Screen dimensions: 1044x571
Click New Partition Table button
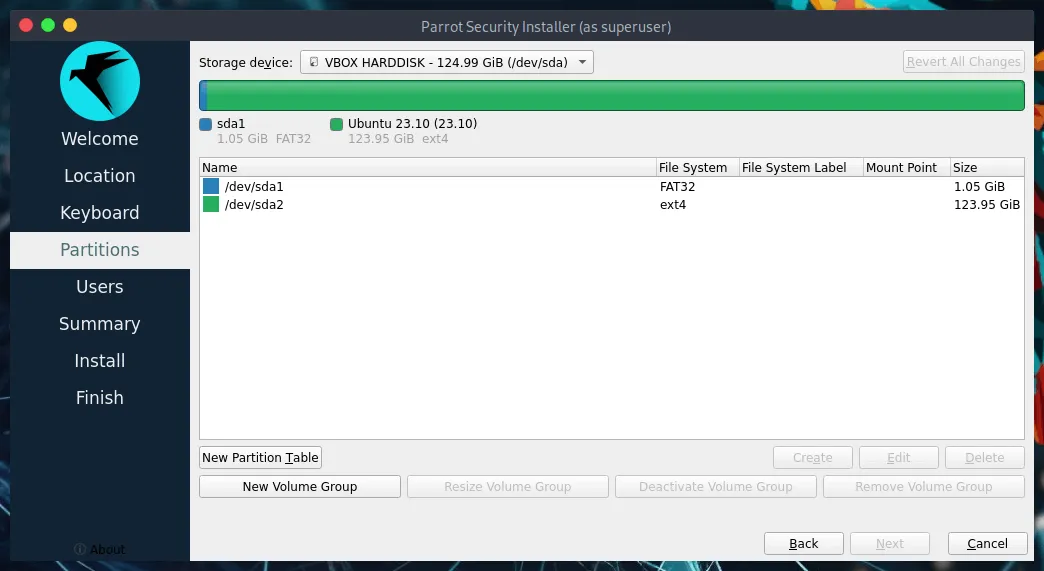point(260,457)
